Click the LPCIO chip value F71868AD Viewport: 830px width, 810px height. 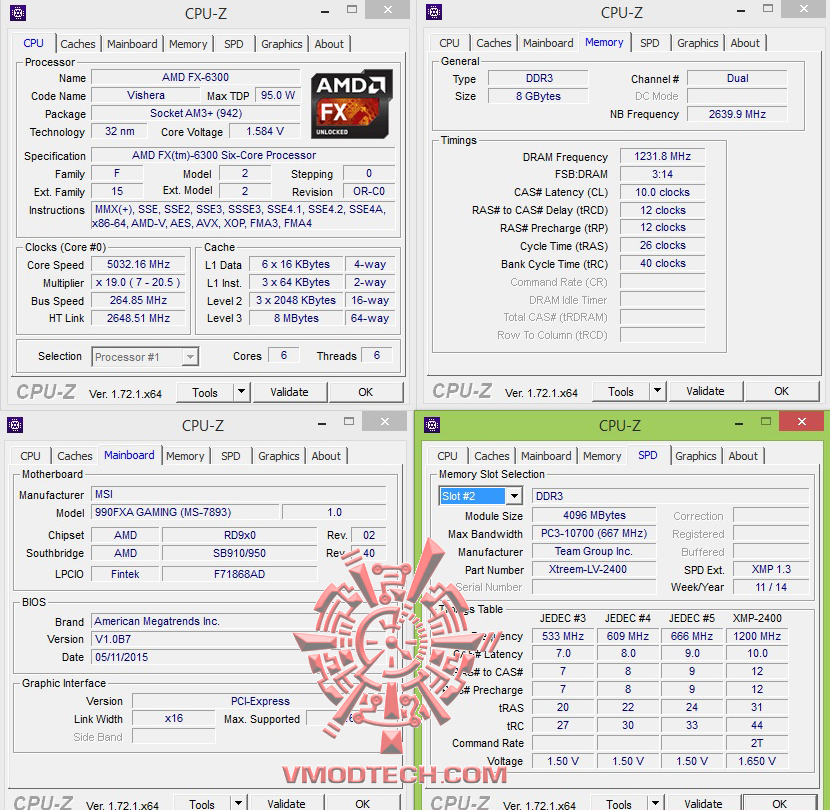239,574
